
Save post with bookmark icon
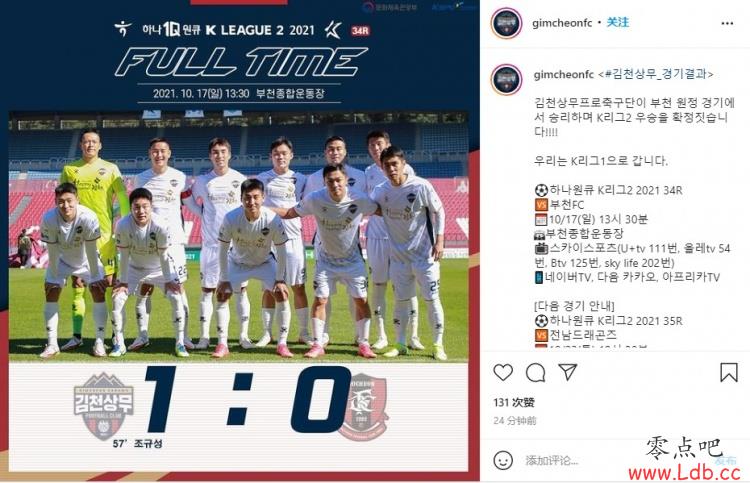728,372
